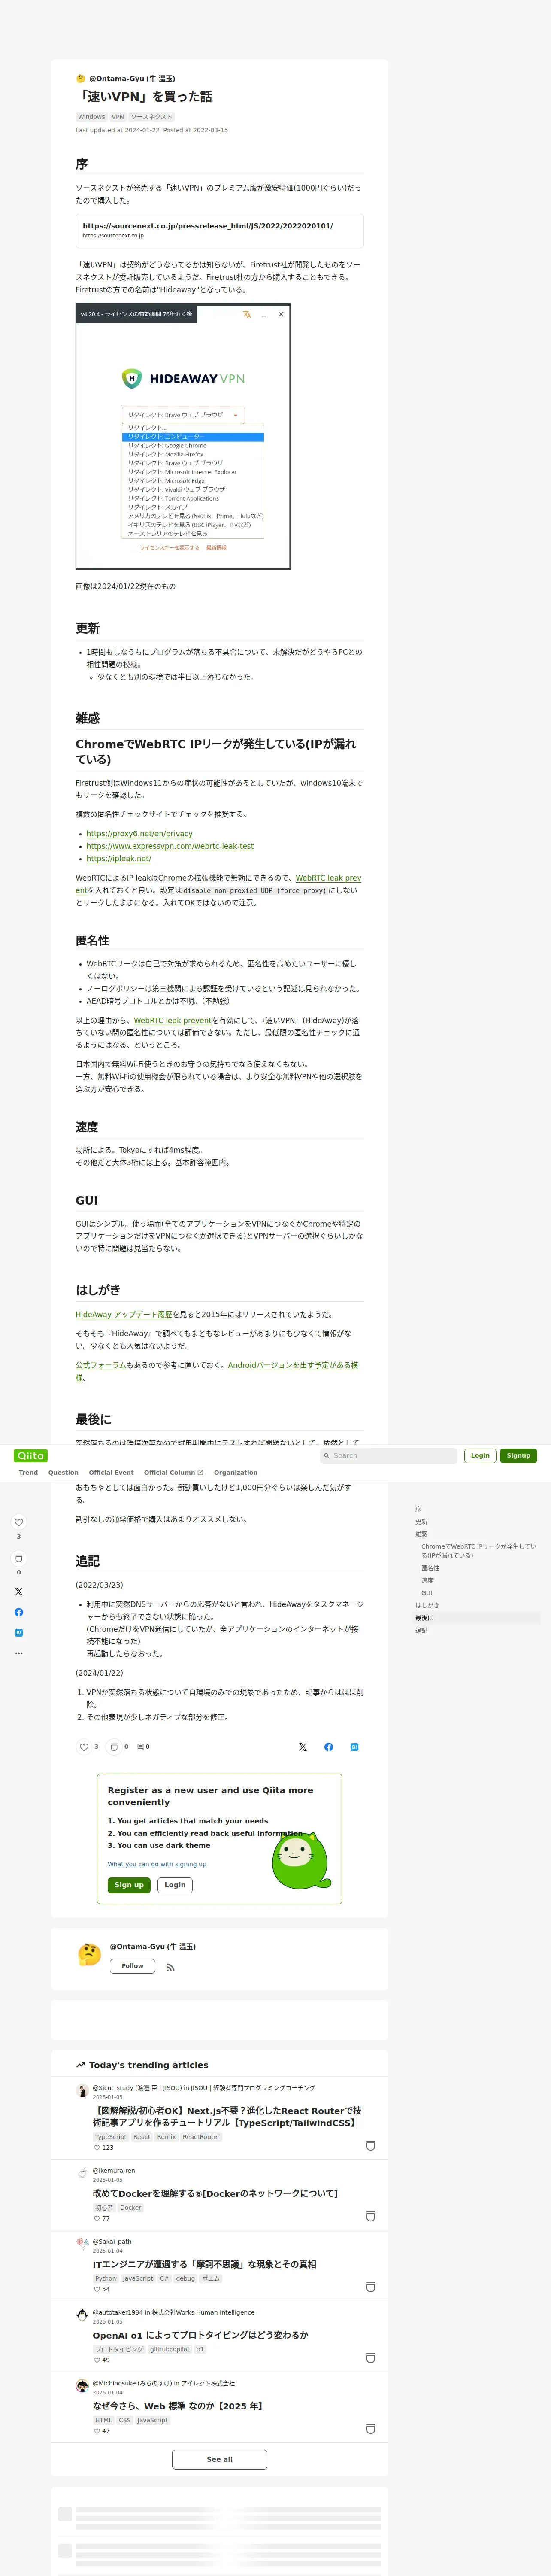The image size is (551, 2576).
Task: Open the Question menu item
Action: point(63,1472)
